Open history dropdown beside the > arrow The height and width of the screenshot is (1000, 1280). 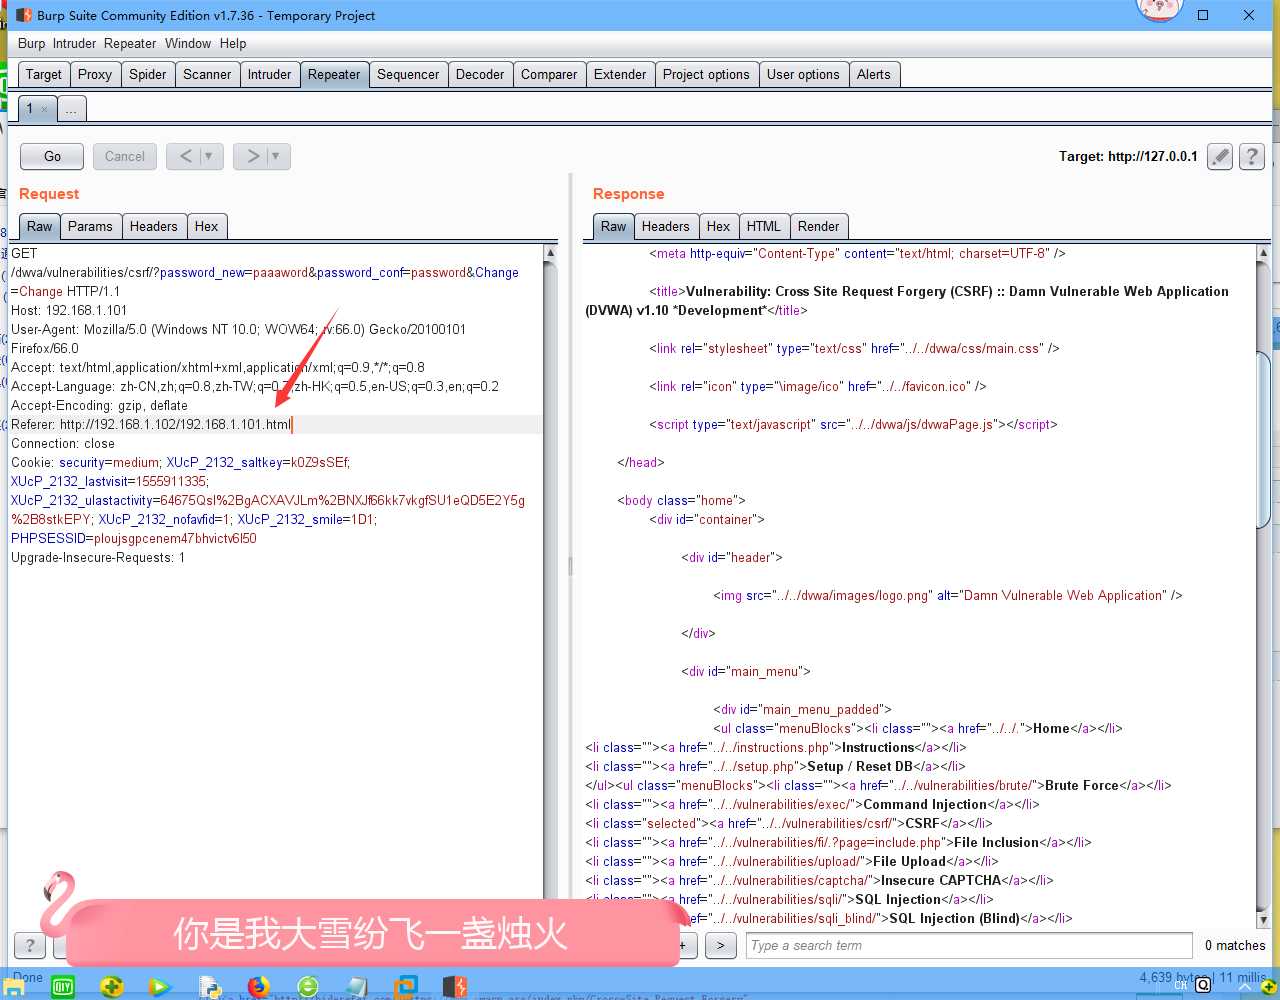click(279, 156)
